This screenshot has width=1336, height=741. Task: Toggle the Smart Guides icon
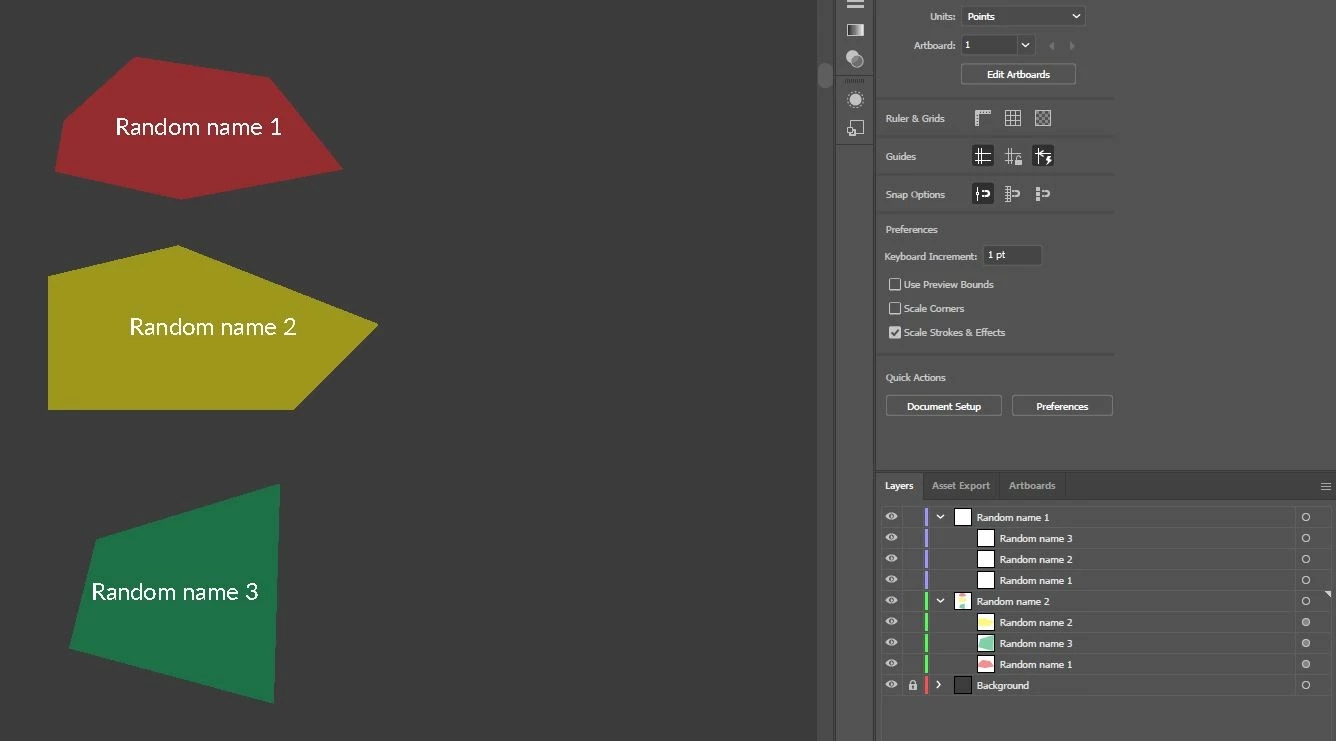(1043, 156)
